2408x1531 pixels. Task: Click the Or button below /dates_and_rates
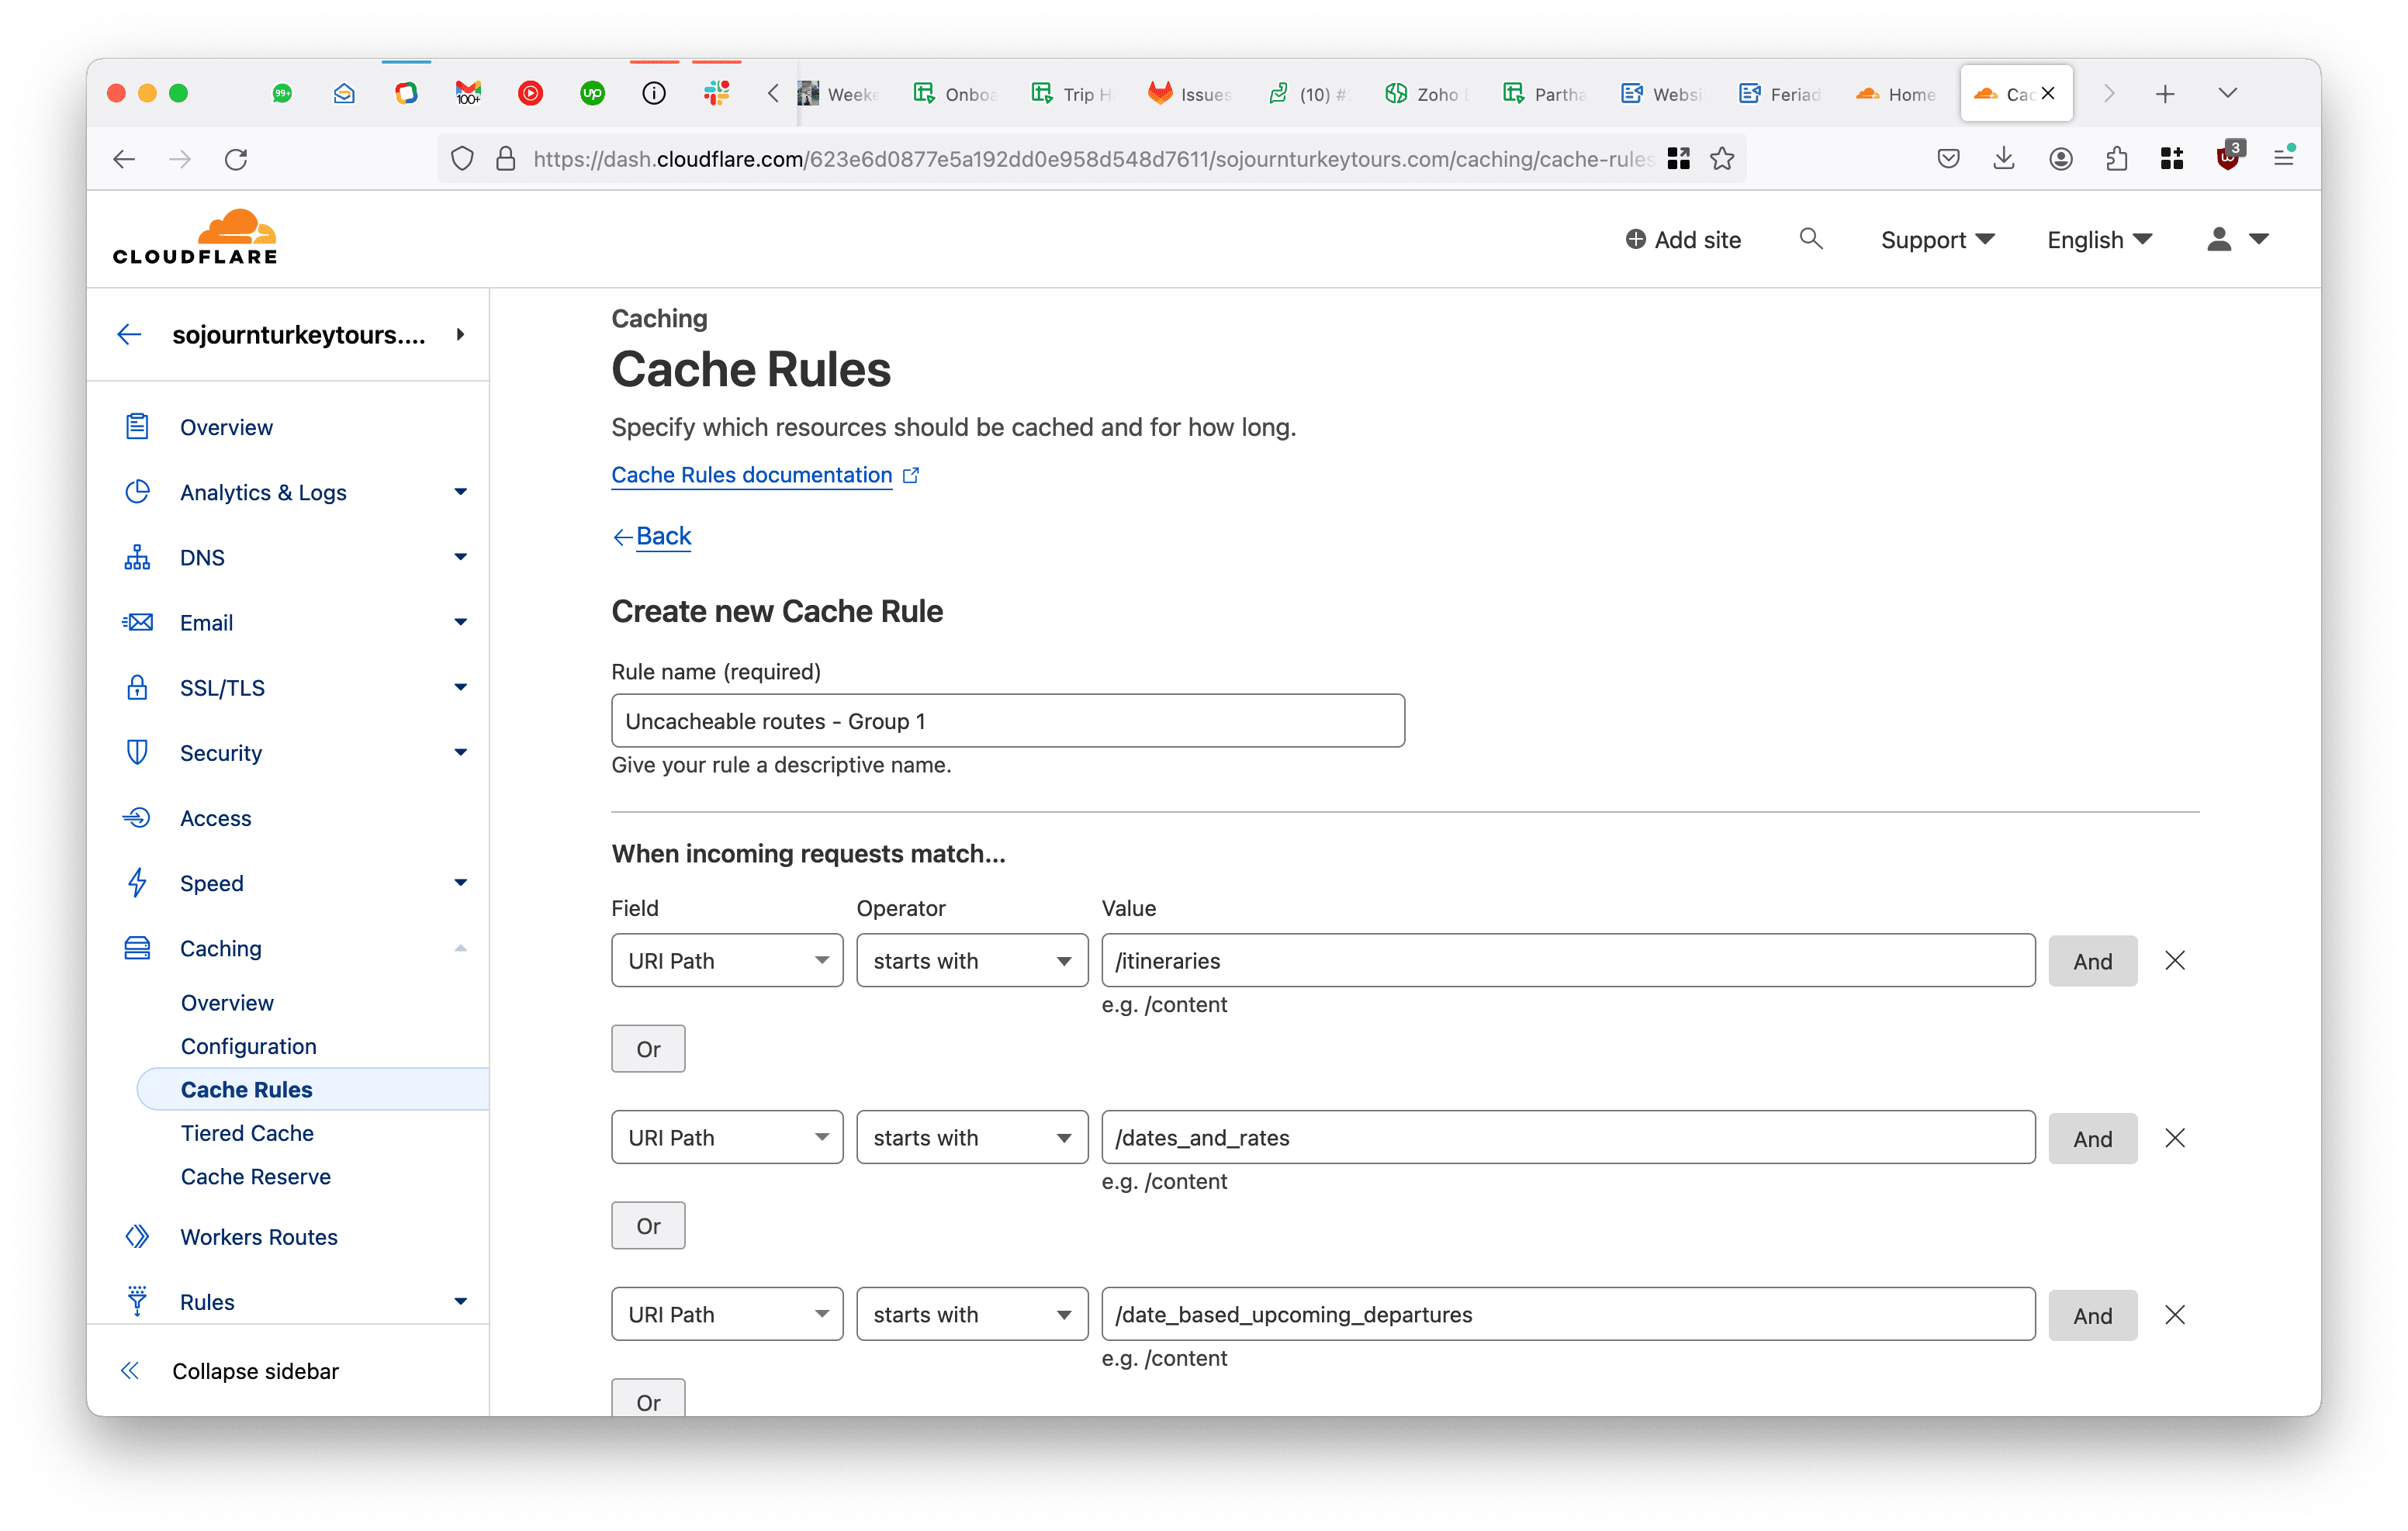click(x=648, y=1226)
